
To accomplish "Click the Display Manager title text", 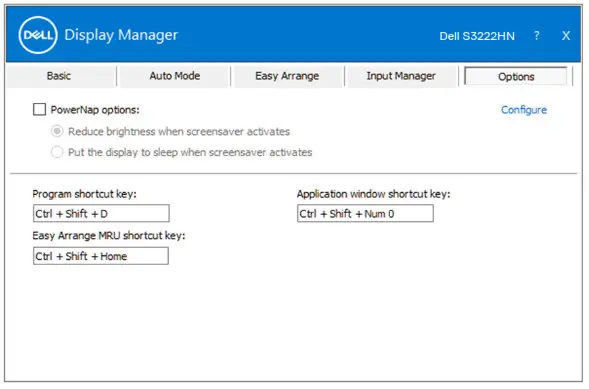I will click(x=121, y=35).
